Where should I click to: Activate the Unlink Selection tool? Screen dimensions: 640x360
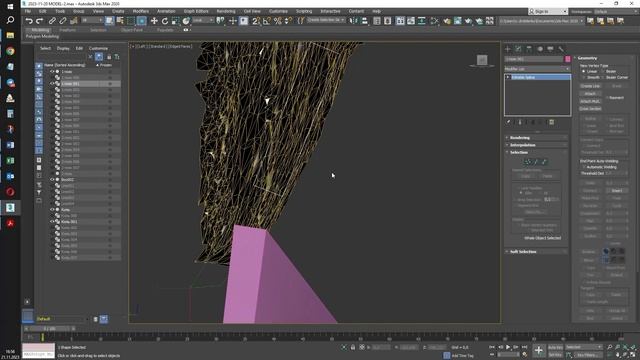(63, 21)
